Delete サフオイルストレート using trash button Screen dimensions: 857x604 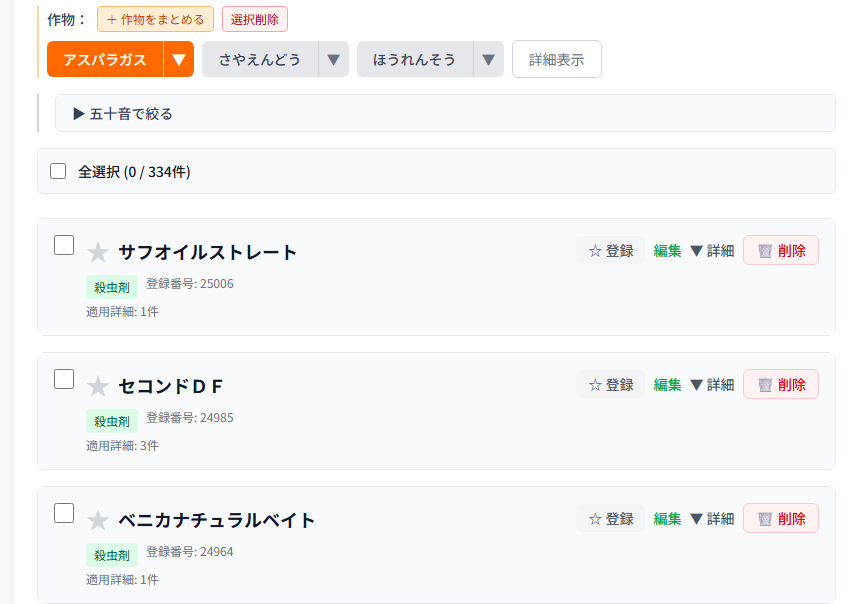[x=781, y=251]
